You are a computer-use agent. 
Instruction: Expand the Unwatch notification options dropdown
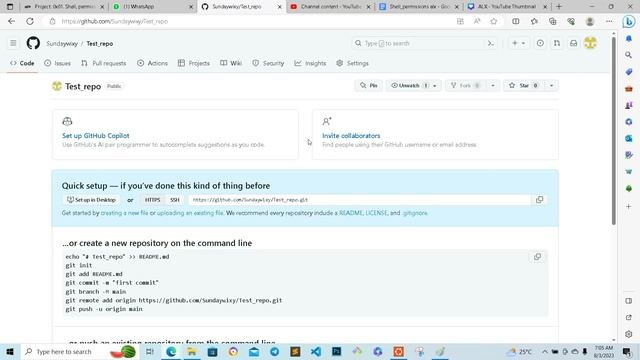(435, 86)
